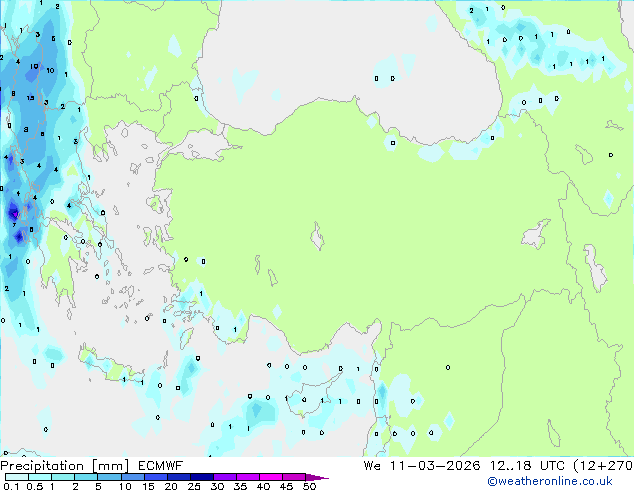The height and width of the screenshot is (490, 634).
Task: Select the 30–35 mm legend color swatch
Action: coord(225,477)
